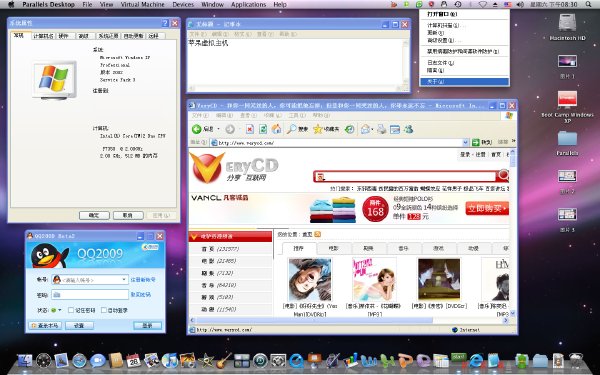Click the IE Back arrow button

click(197, 129)
